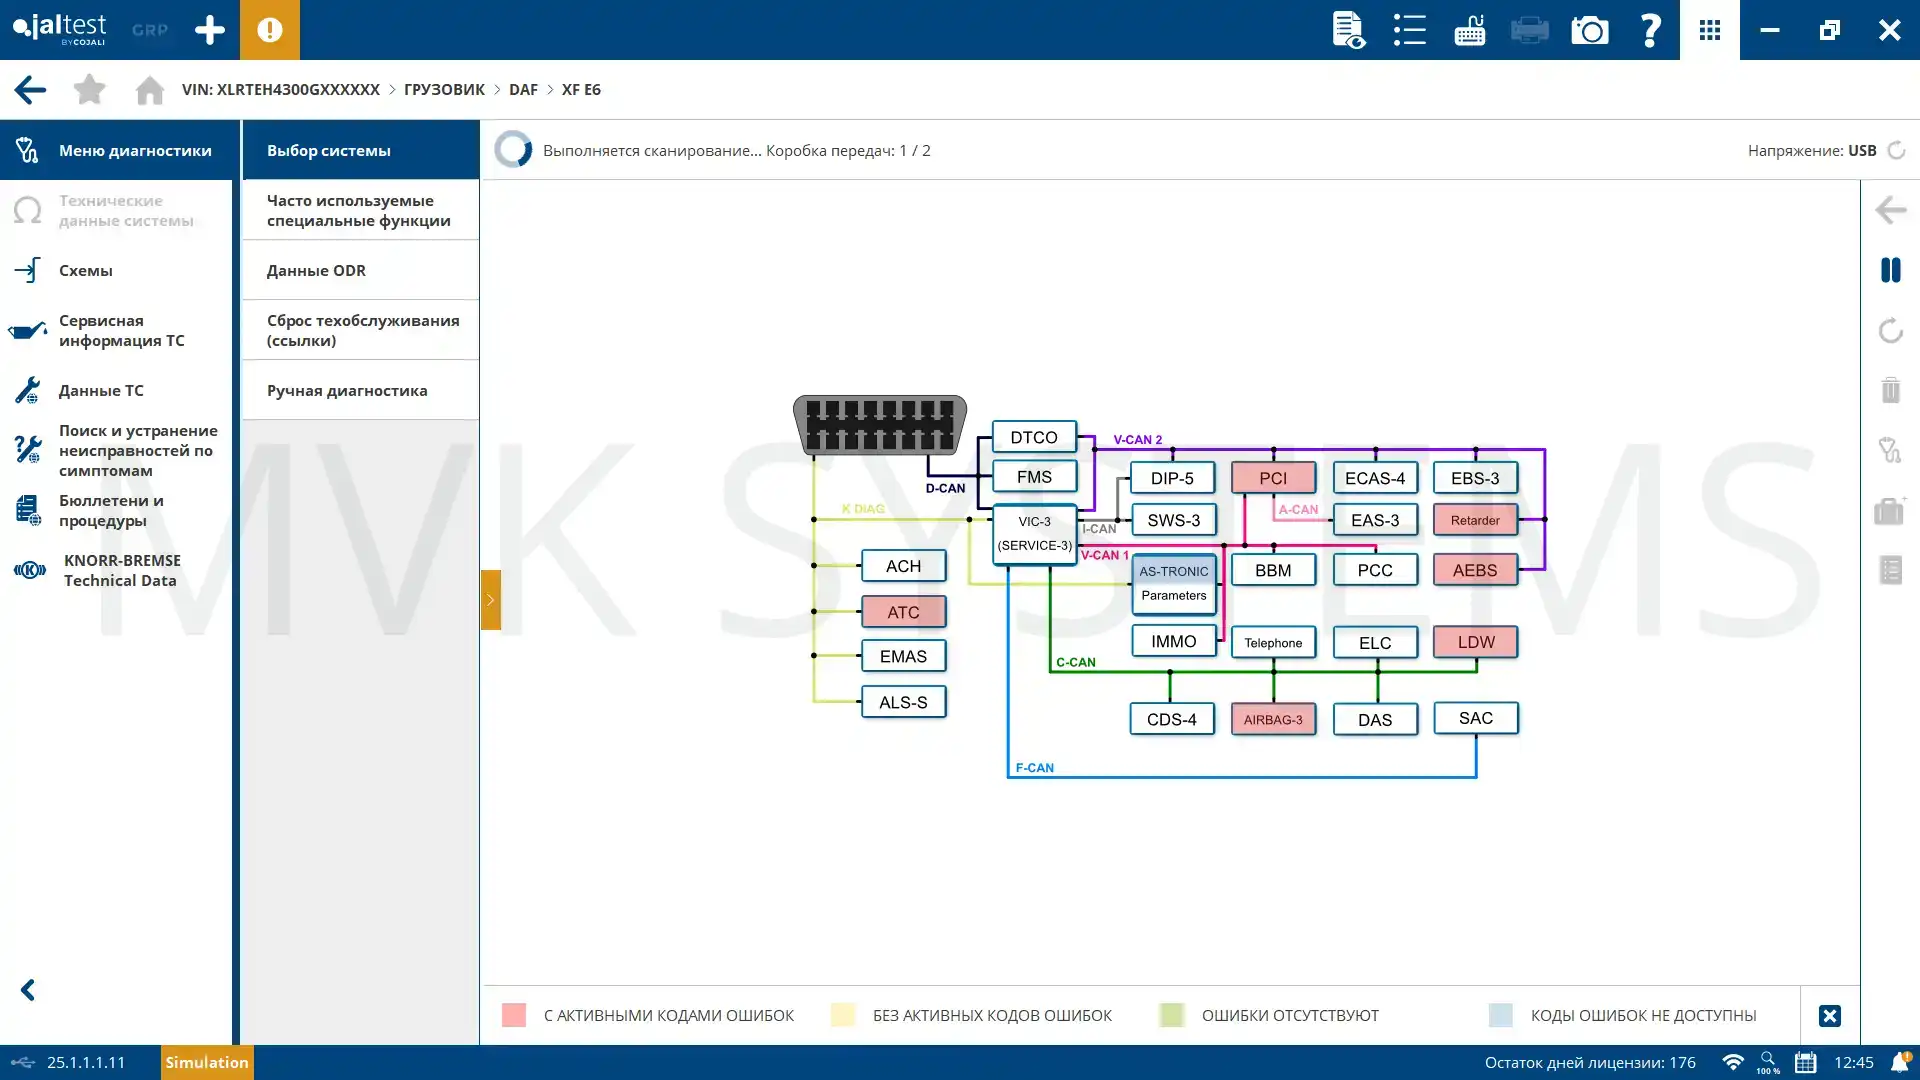Select Данные ODR option
Image resolution: width=1920 pixels, height=1080 pixels.
pyautogui.click(x=360, y=270)
